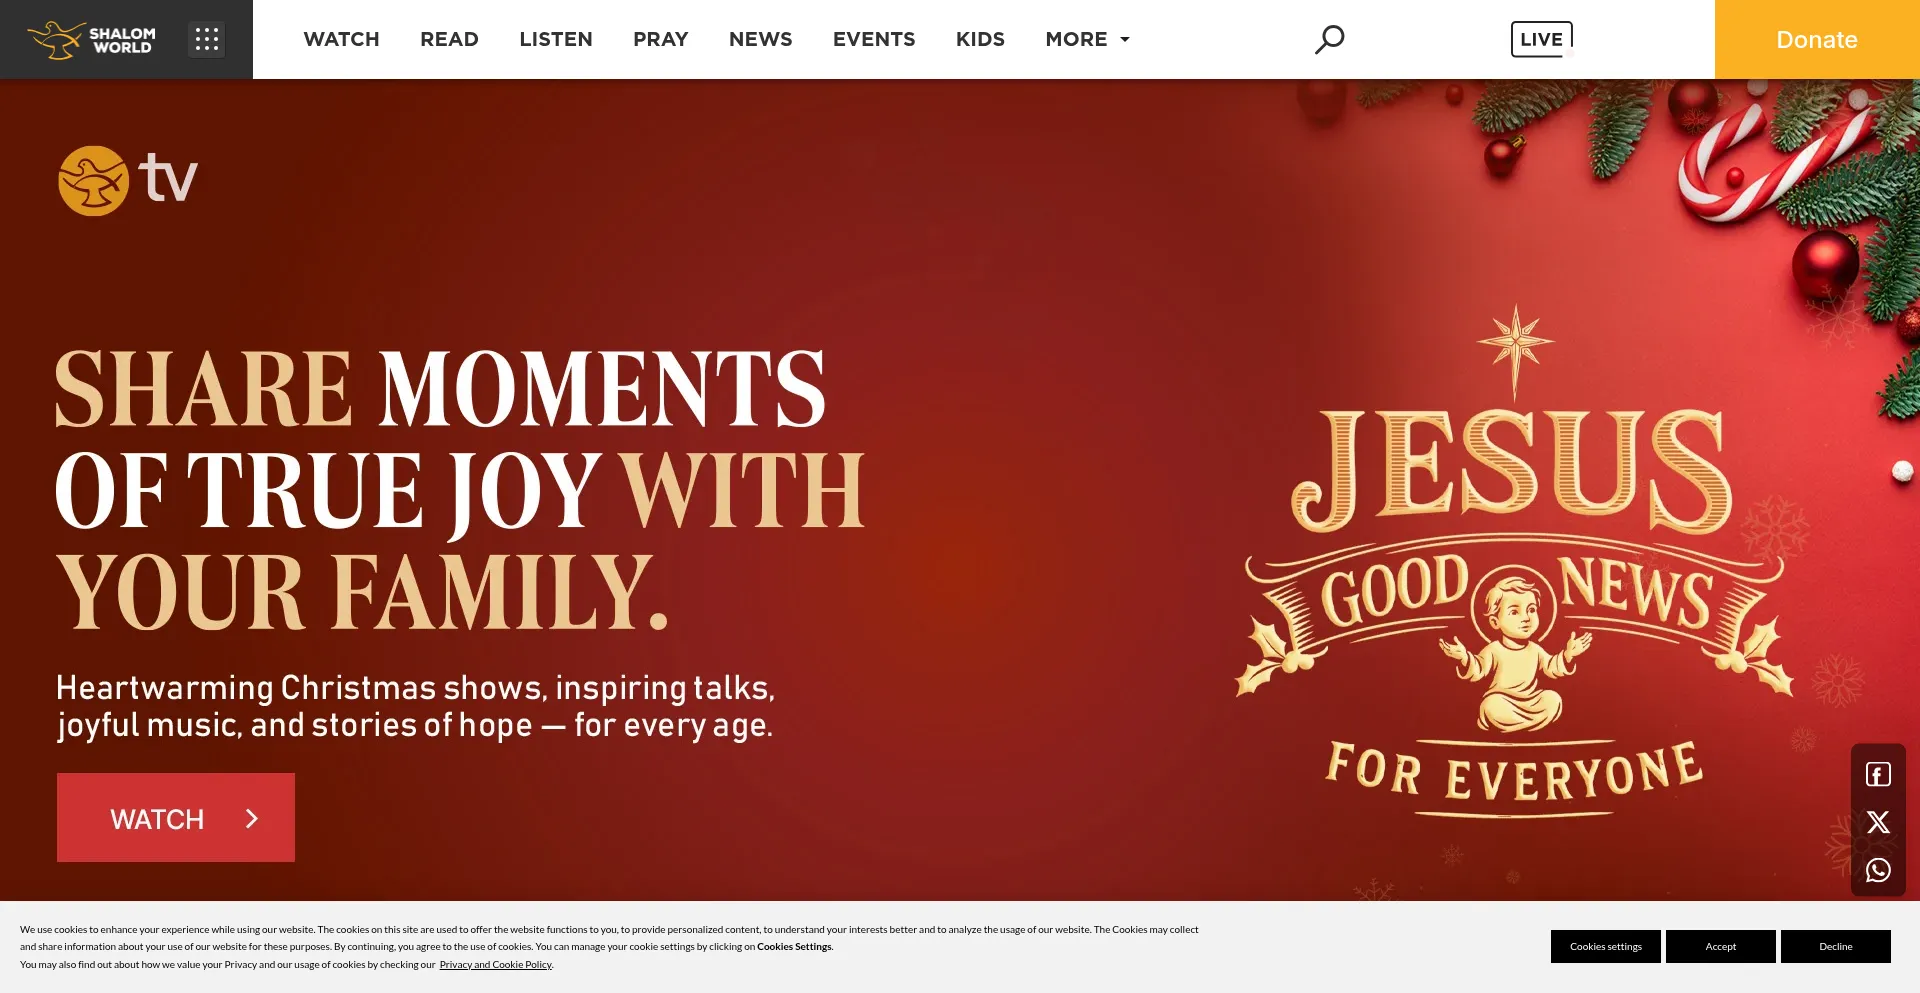Screen dimensions: 1920x993
Task: Click the arrow on the WATCH banner button
Action: pos(252,819)
